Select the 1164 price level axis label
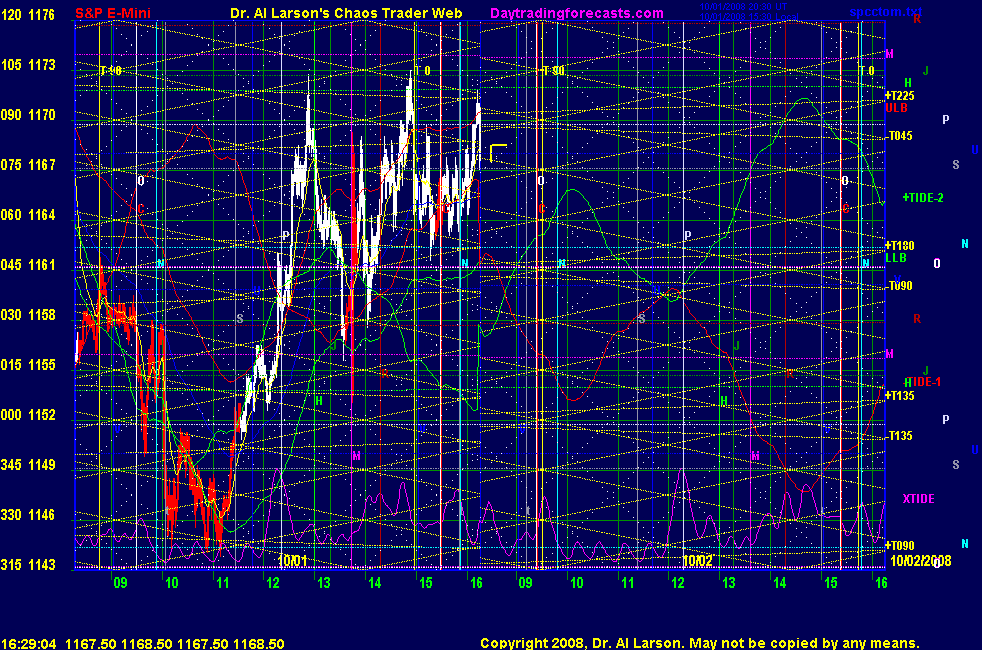 click(x=41, y=215)
